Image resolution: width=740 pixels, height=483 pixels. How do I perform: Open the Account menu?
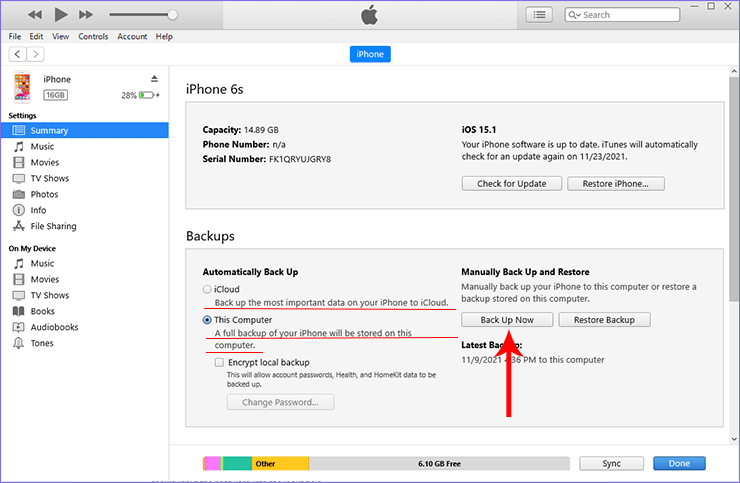pos(132,36)
